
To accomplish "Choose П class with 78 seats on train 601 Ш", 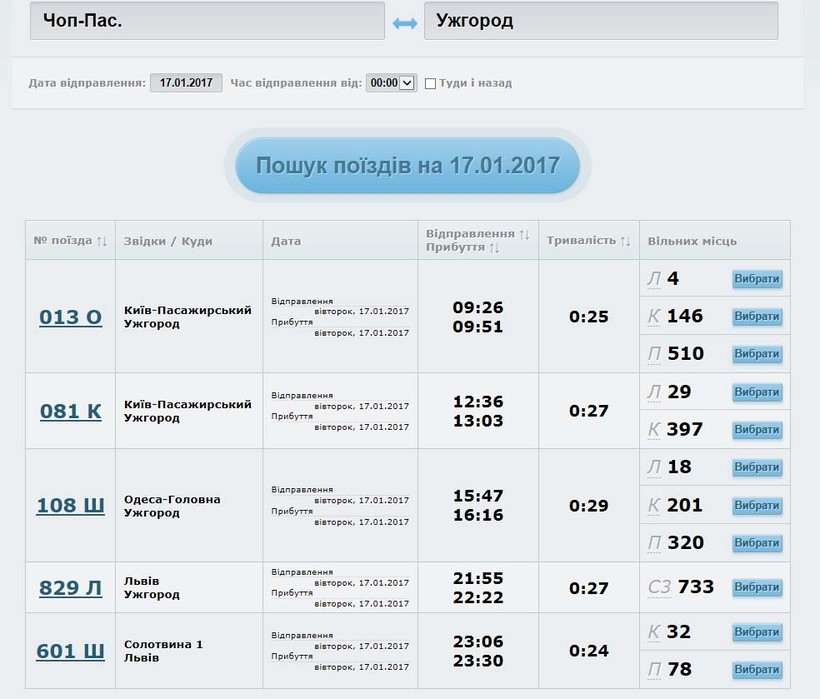I will click(x=756, y=670).
